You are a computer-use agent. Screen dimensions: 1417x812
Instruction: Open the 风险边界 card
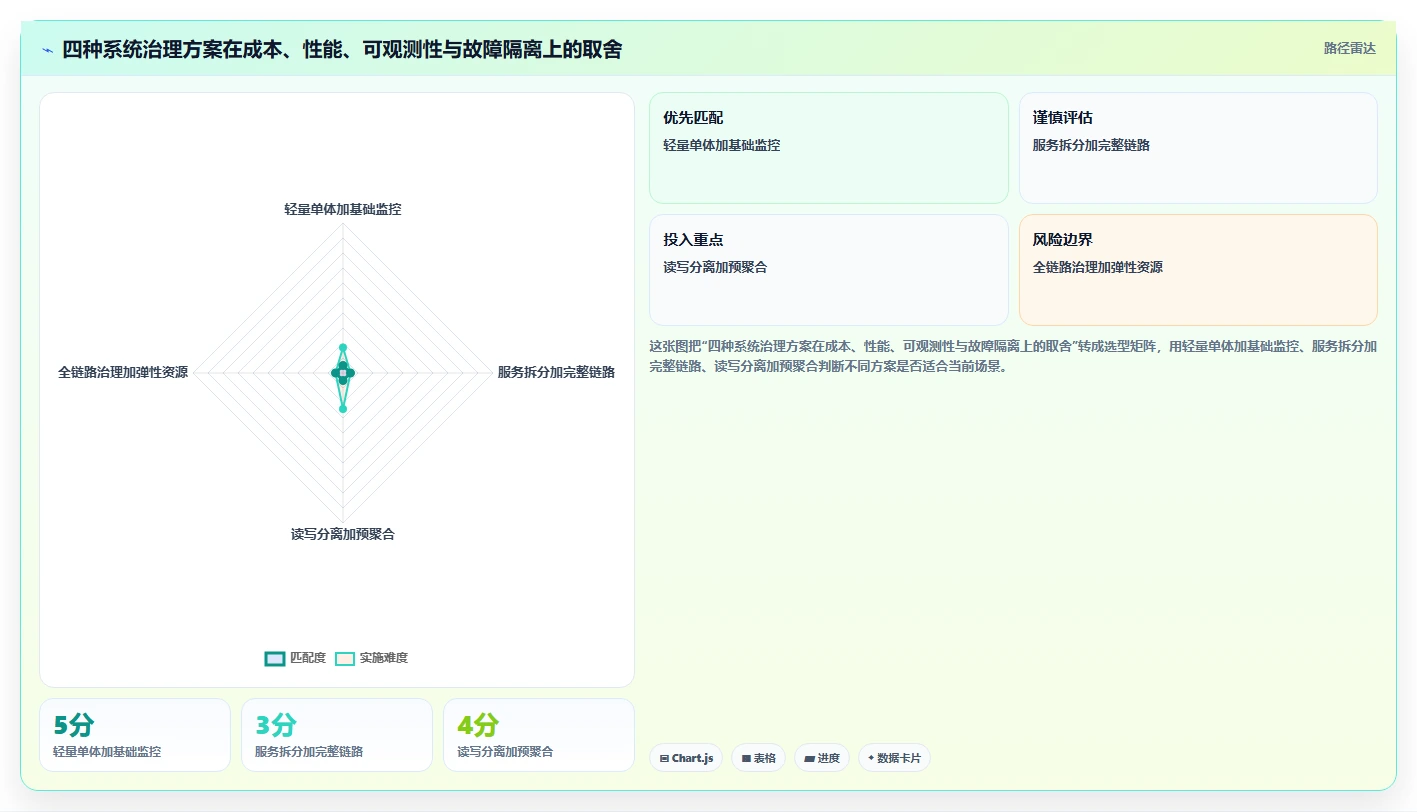[x=1198, y=270]
